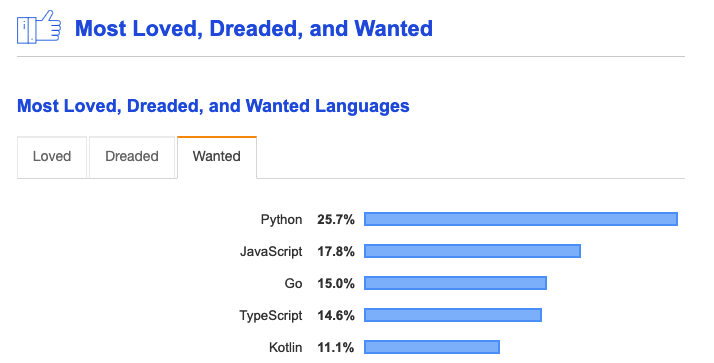The image size is (714, 363).
Task: Select the Wanted tab
Action: (217, 157)
